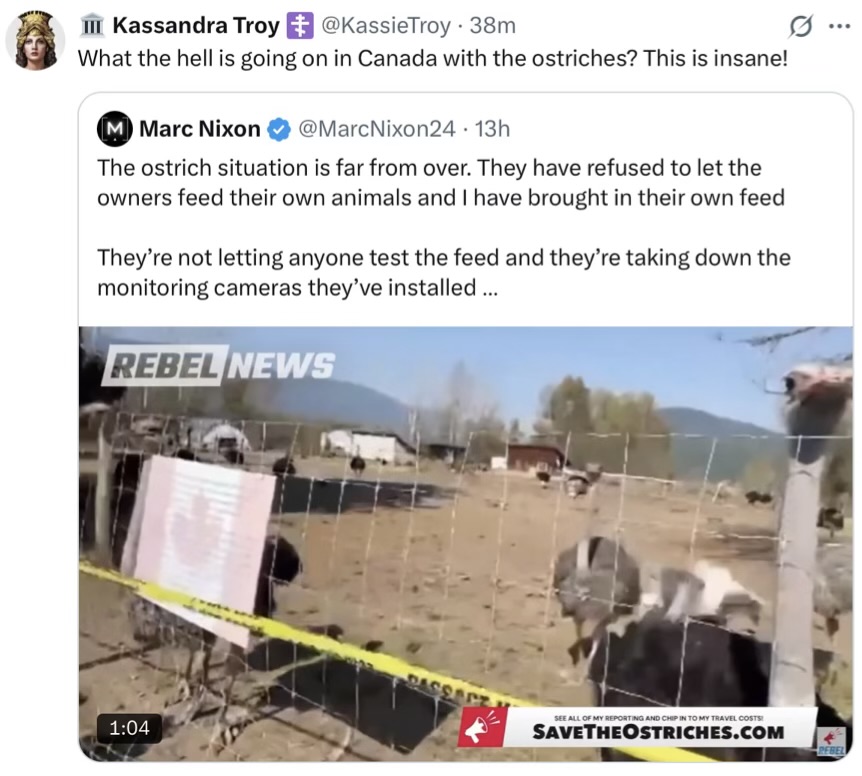This screenshot has height=776, width=862.
Task: Play the ostrich farm video
Action: 466,544
